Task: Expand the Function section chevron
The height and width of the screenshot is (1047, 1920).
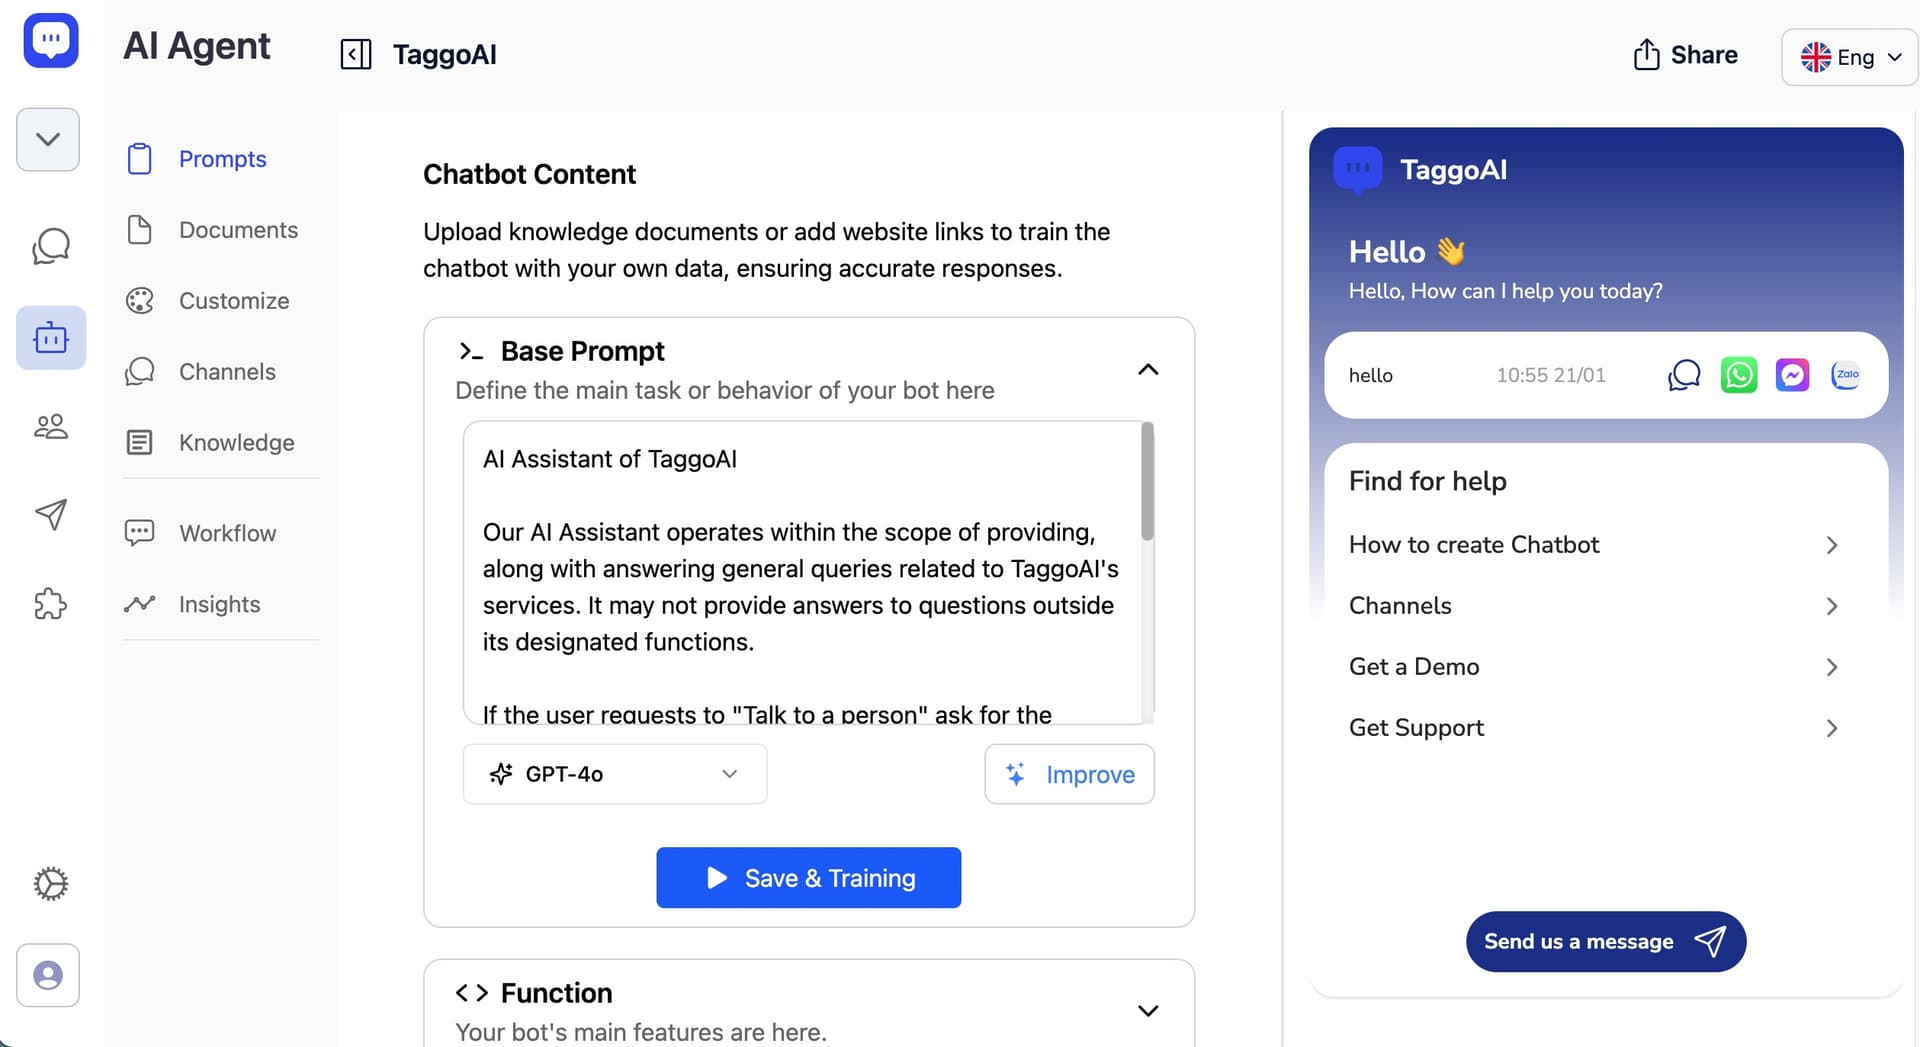Action: click(x=1148, y=1010)
